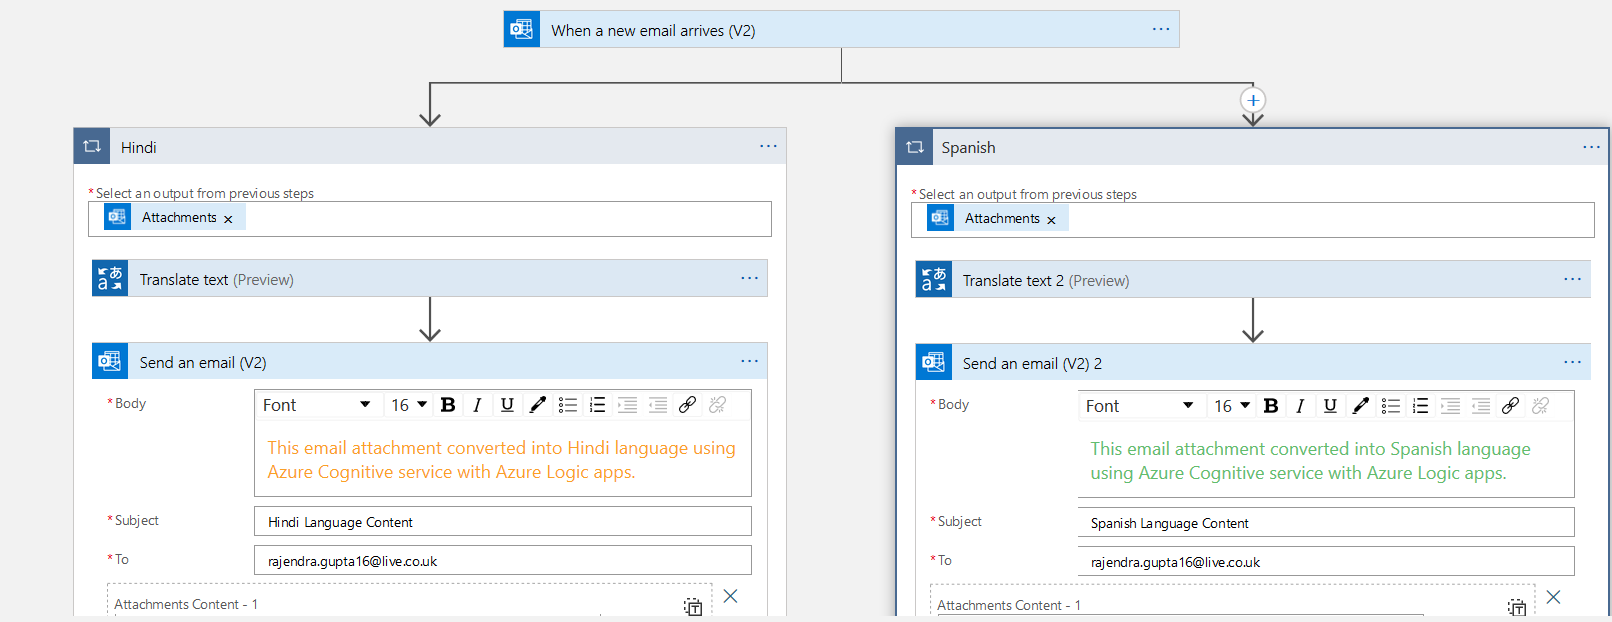The image size is (1612, 622).
Task: Insert bulleted list in Spanish email body
Action: click(x=1390, y=406)
